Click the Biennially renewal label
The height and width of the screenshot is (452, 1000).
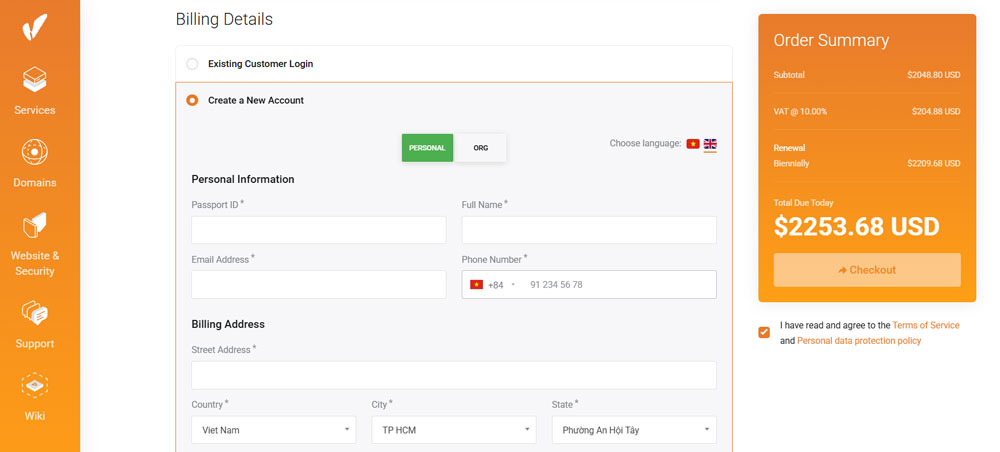click(791, 163)
